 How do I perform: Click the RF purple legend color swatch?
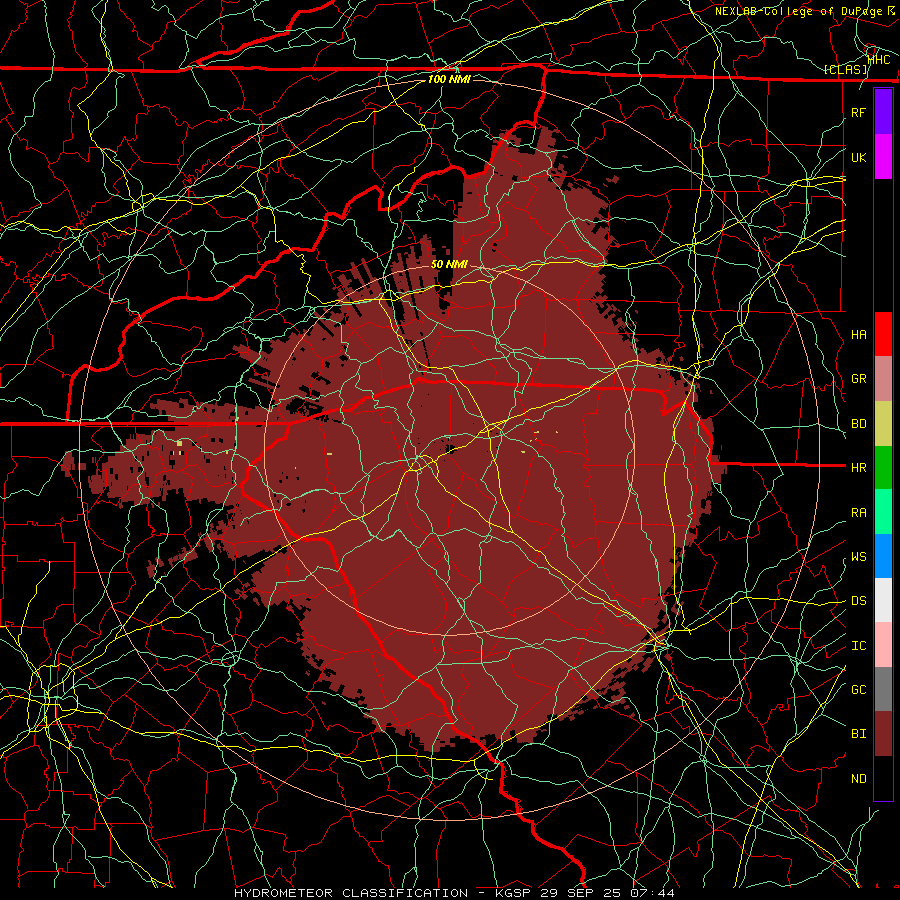(883, 112)
